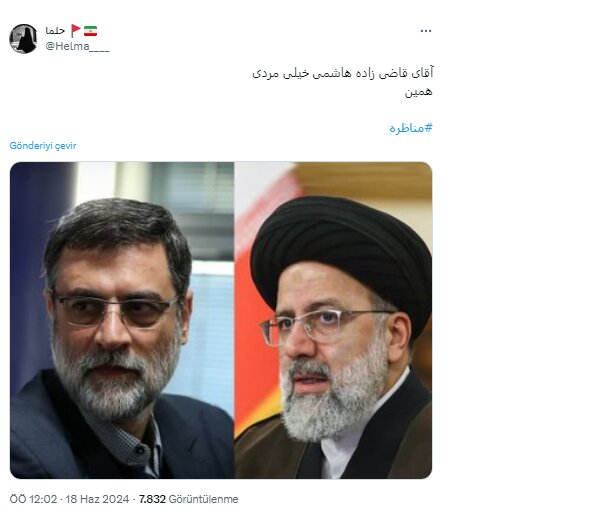Screen dimensions: 600x519
Task: Click the word مردی ending the first line
Action: (264, 73)
